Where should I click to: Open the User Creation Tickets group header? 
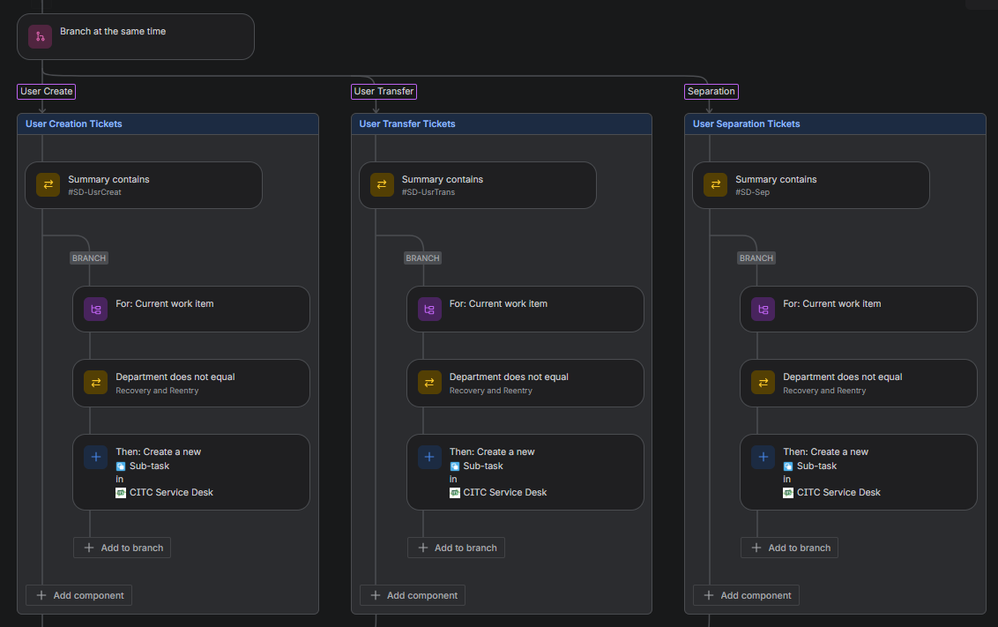(x=168, y=124)
